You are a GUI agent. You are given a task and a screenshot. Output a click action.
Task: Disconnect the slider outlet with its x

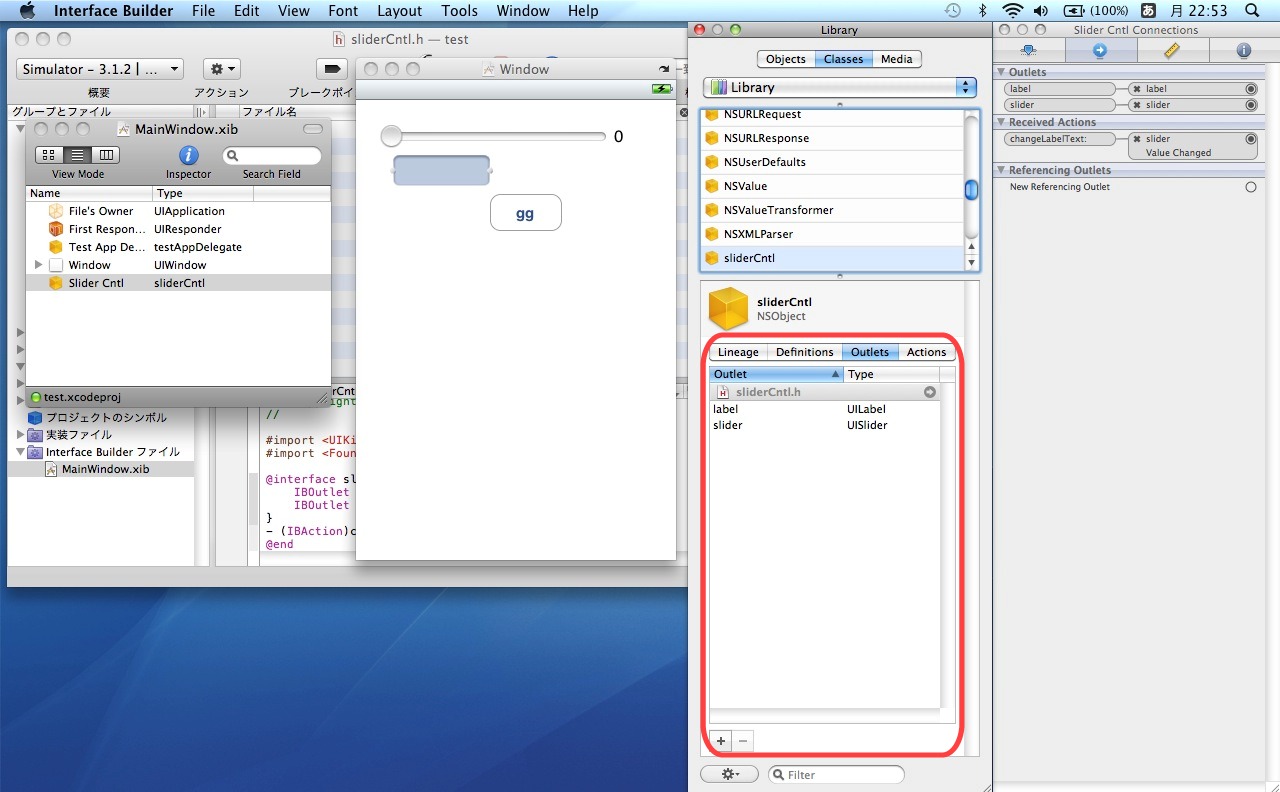pos(1137,105)
